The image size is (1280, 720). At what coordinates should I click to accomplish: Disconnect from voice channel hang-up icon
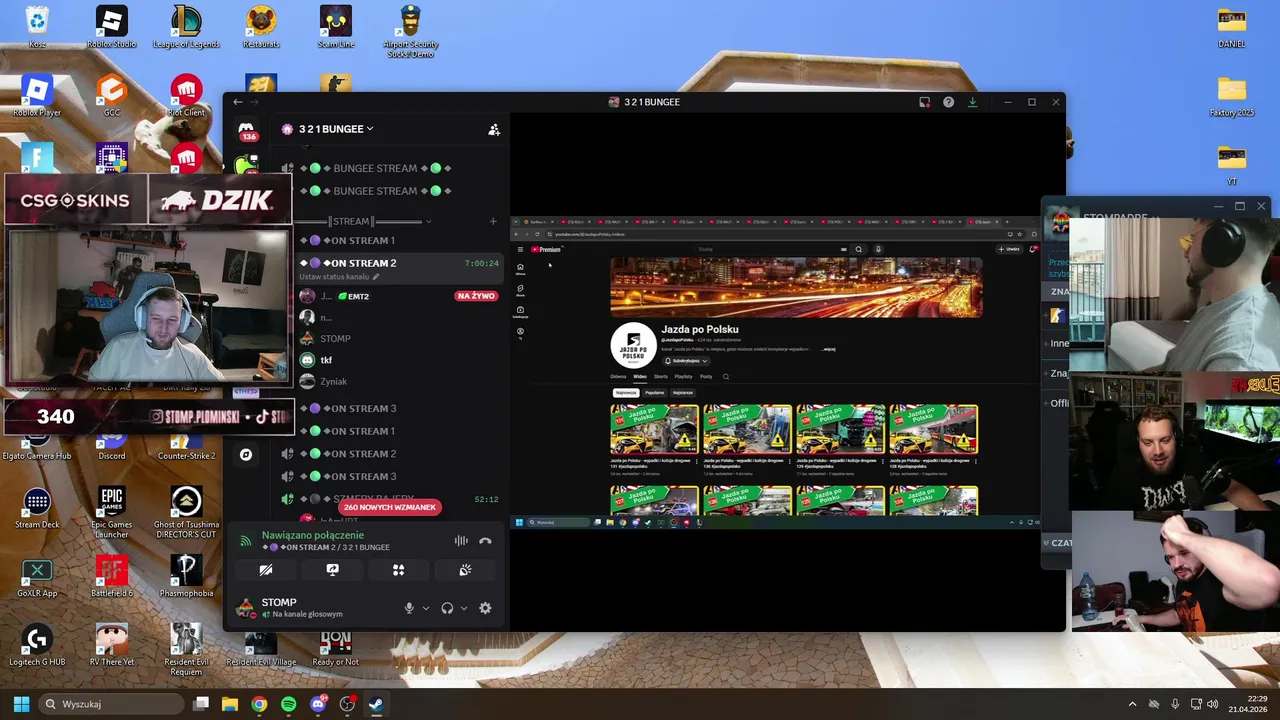click(485, 541)
